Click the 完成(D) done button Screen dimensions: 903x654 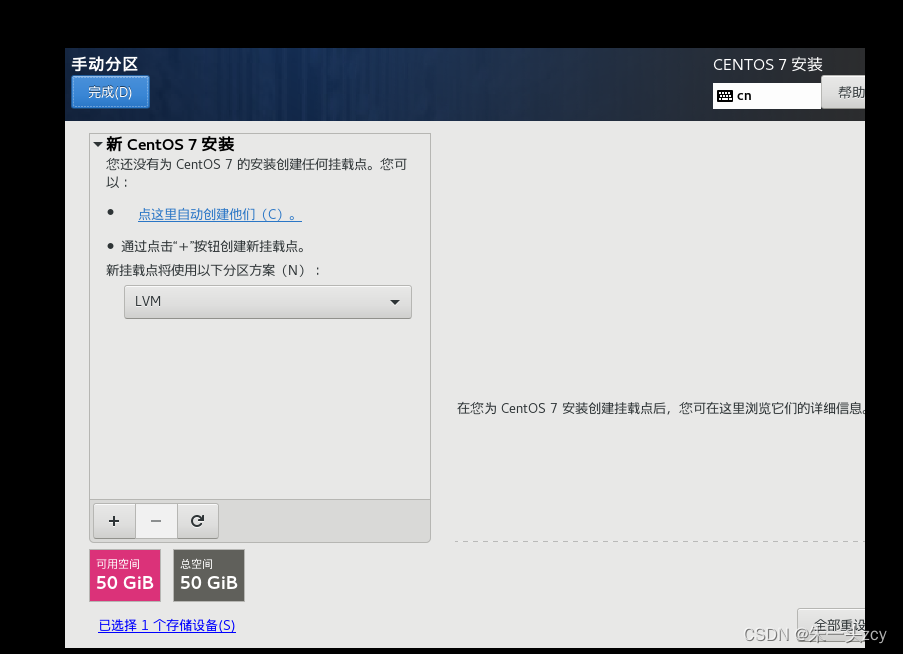click(110, 92)
